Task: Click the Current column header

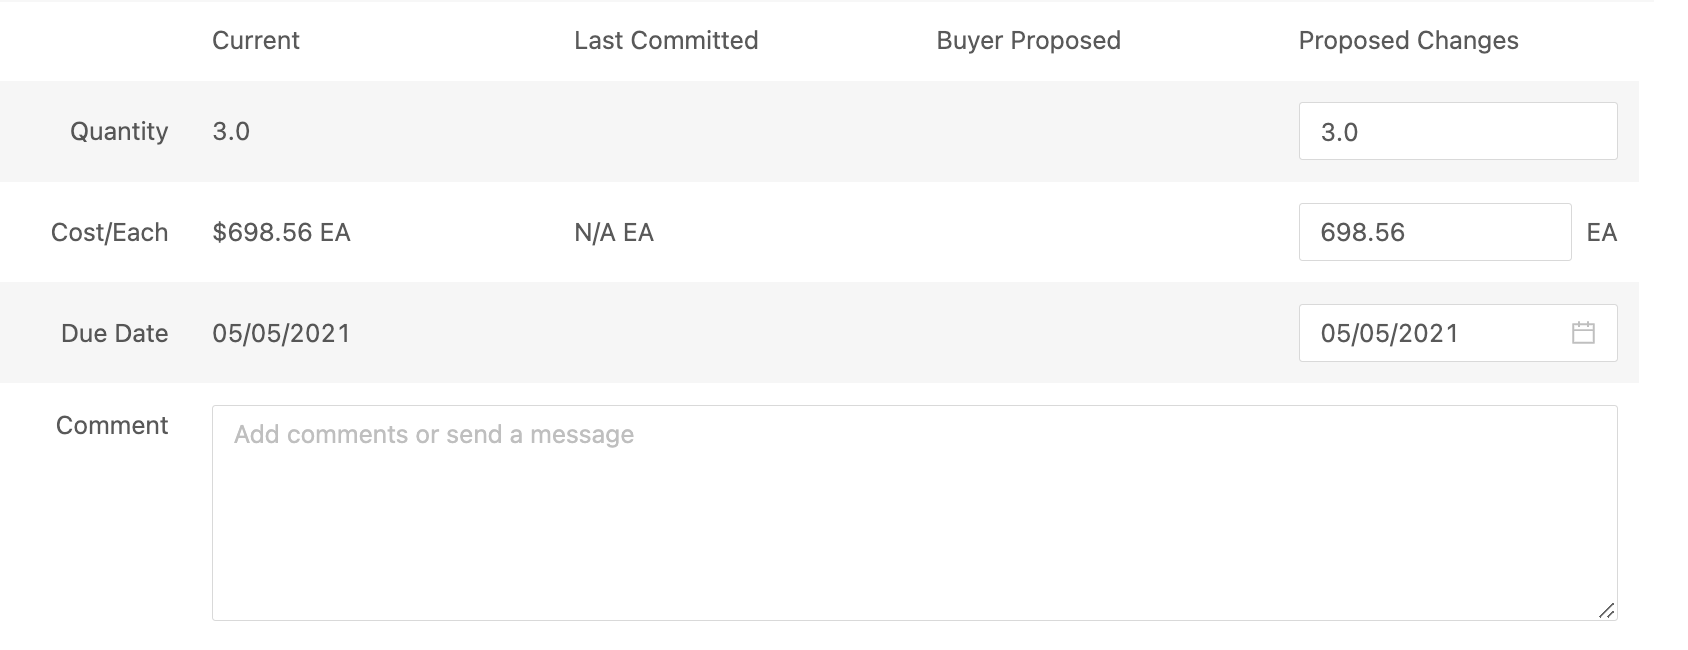Action: click(256, 41)
